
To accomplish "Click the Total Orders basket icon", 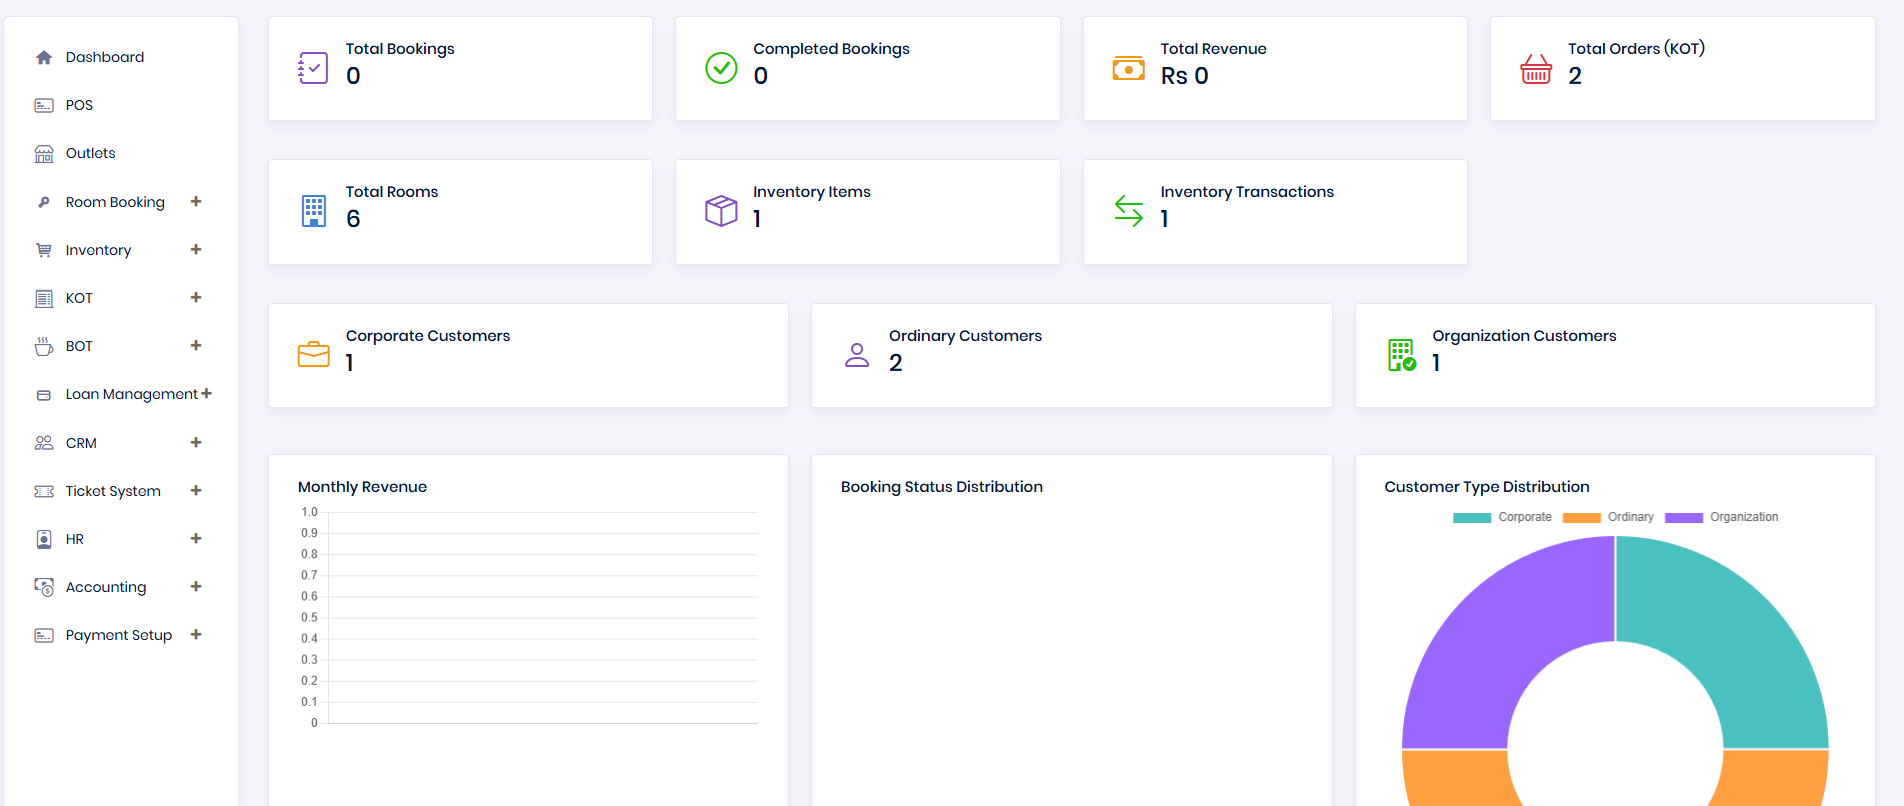I will [1536, 68].
